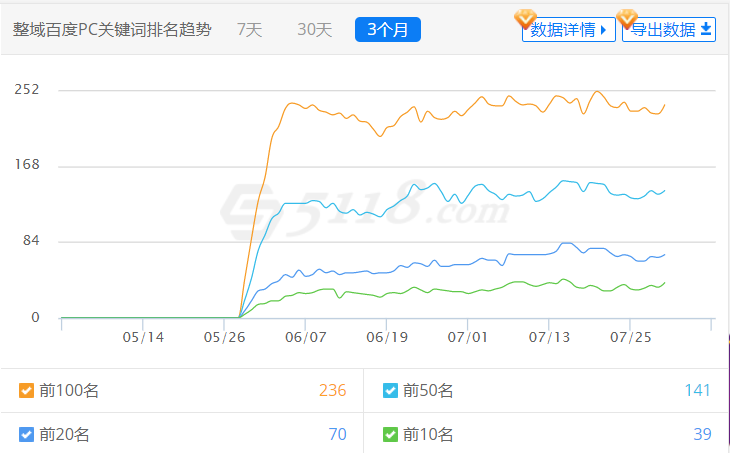Viewport: 730px width, 453px height.
Task: Click the 导出数据 export button
Action: [x=663, y=30]
